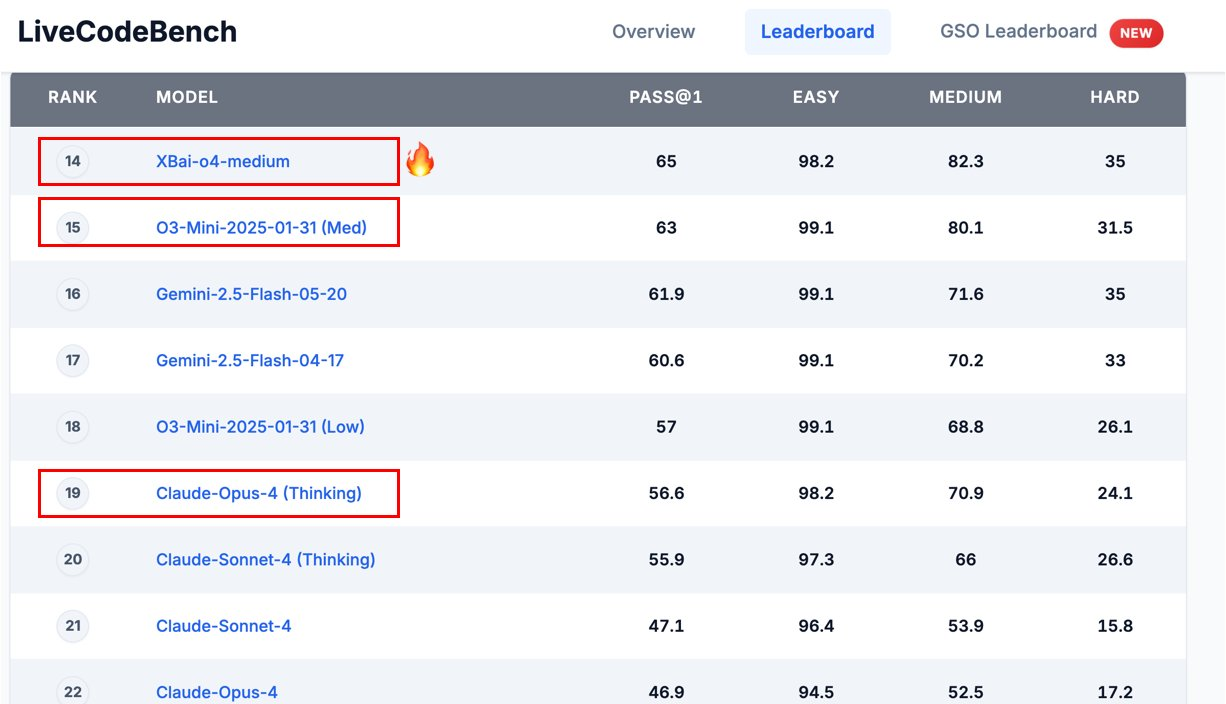Open the GSO Leaderboard tab
This screenshot has height=704, width=1226.
tap(1018, 32)
